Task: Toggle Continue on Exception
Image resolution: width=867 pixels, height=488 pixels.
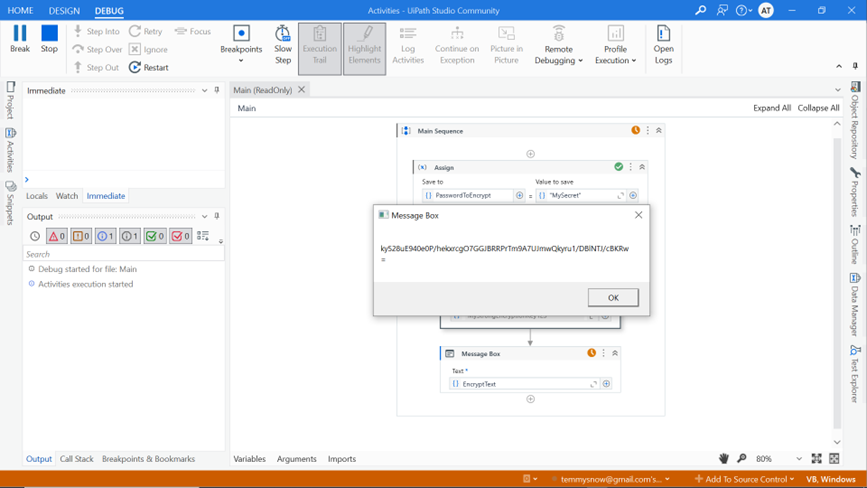Action: coord(457,45)
